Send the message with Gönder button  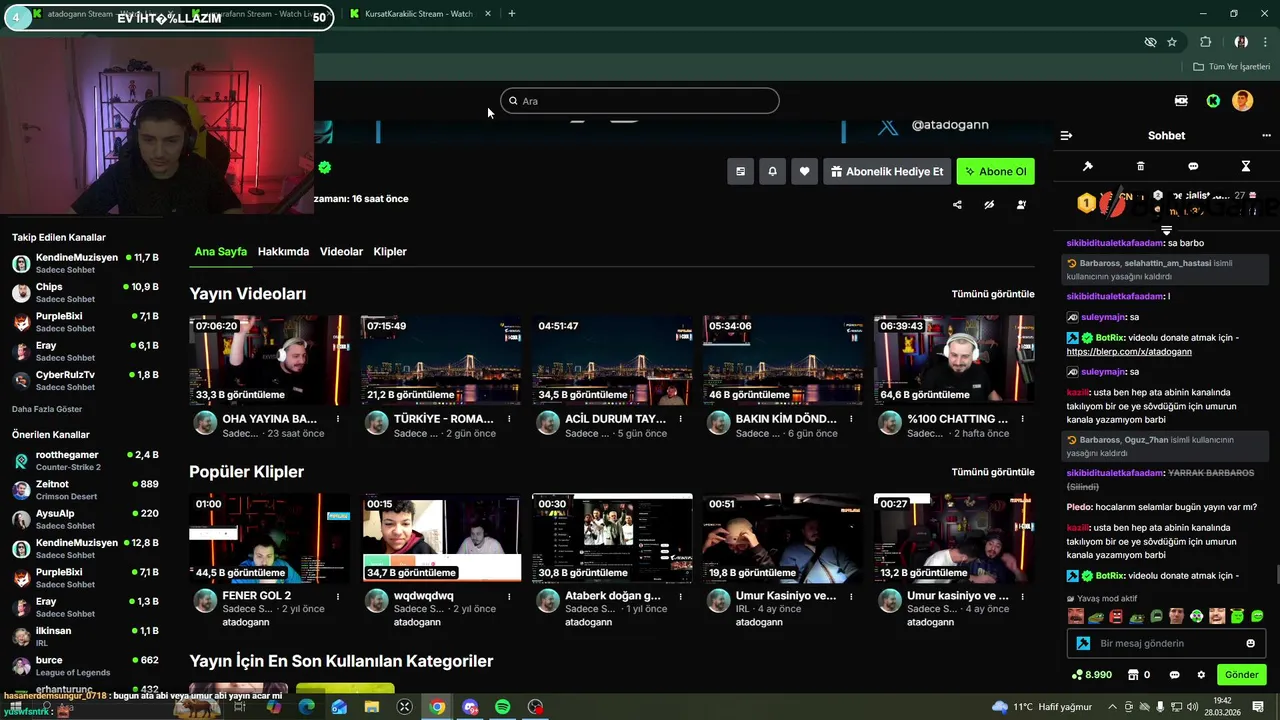1241,675
